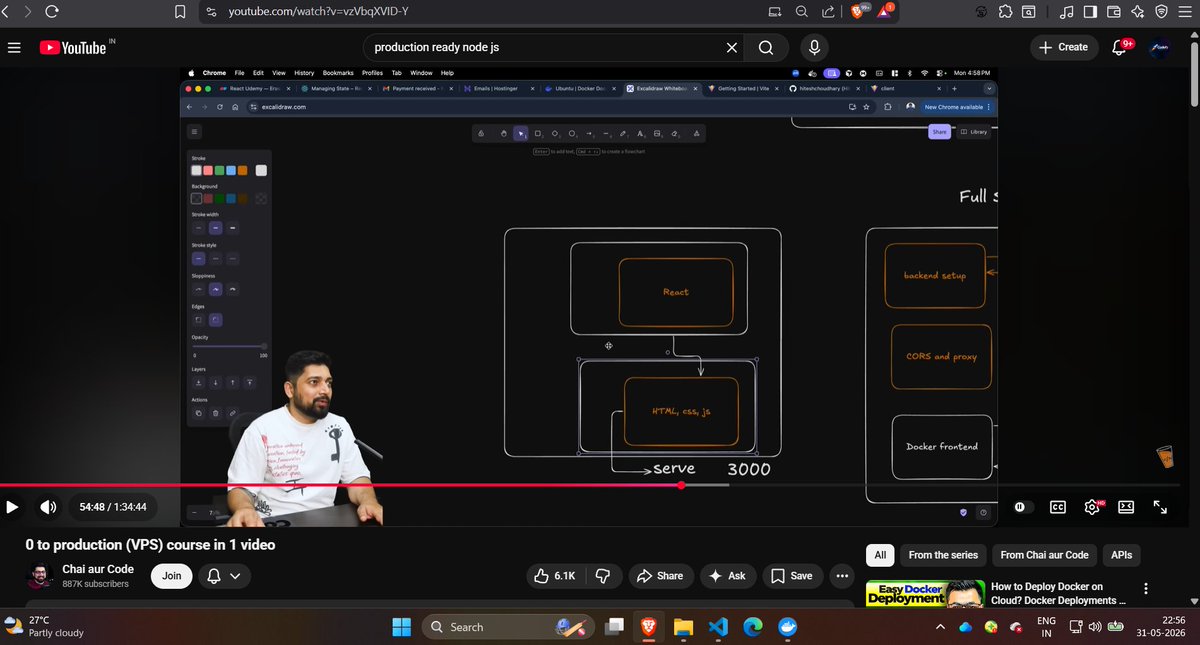Open Docker Desktop from the taskbar
The width and height of the screenshot is (1200, 645).
click(788, 627)
